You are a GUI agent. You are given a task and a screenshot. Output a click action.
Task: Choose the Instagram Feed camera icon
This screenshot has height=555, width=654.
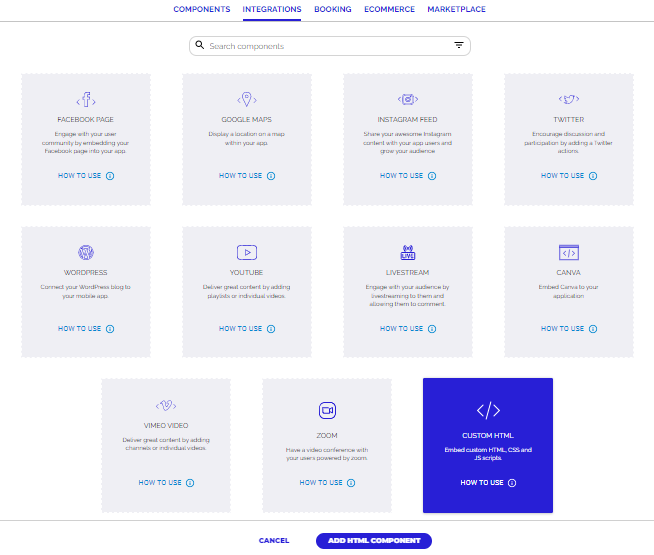pyautogui.click(x=408, y=99)
